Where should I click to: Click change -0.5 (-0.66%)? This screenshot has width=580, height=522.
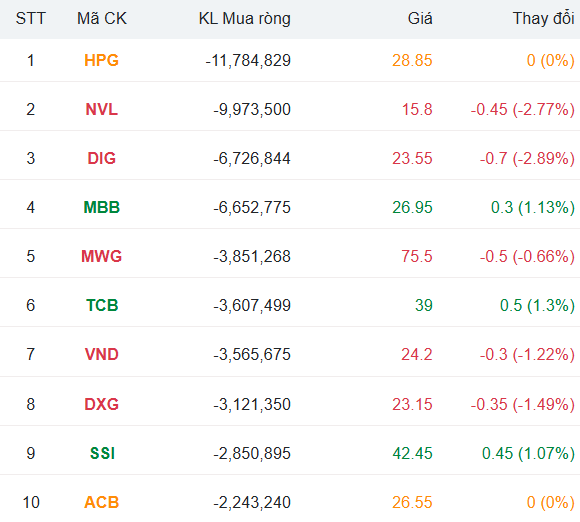(x=527, y=257)
